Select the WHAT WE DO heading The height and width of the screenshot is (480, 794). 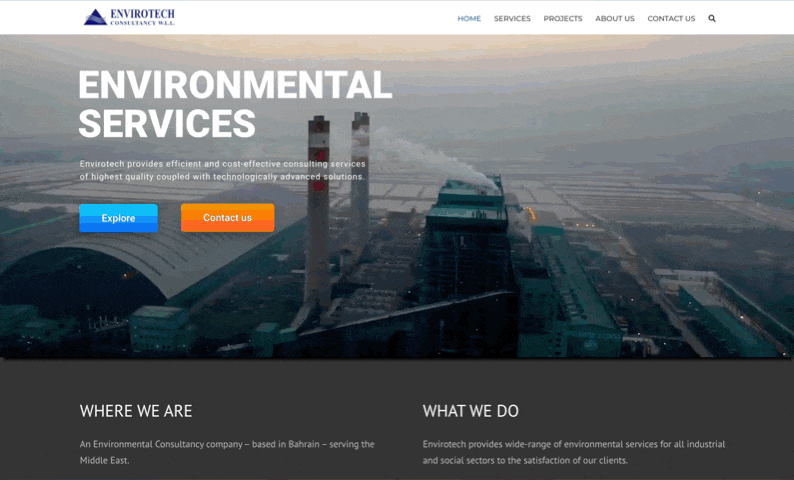click(x=470, y=411)
